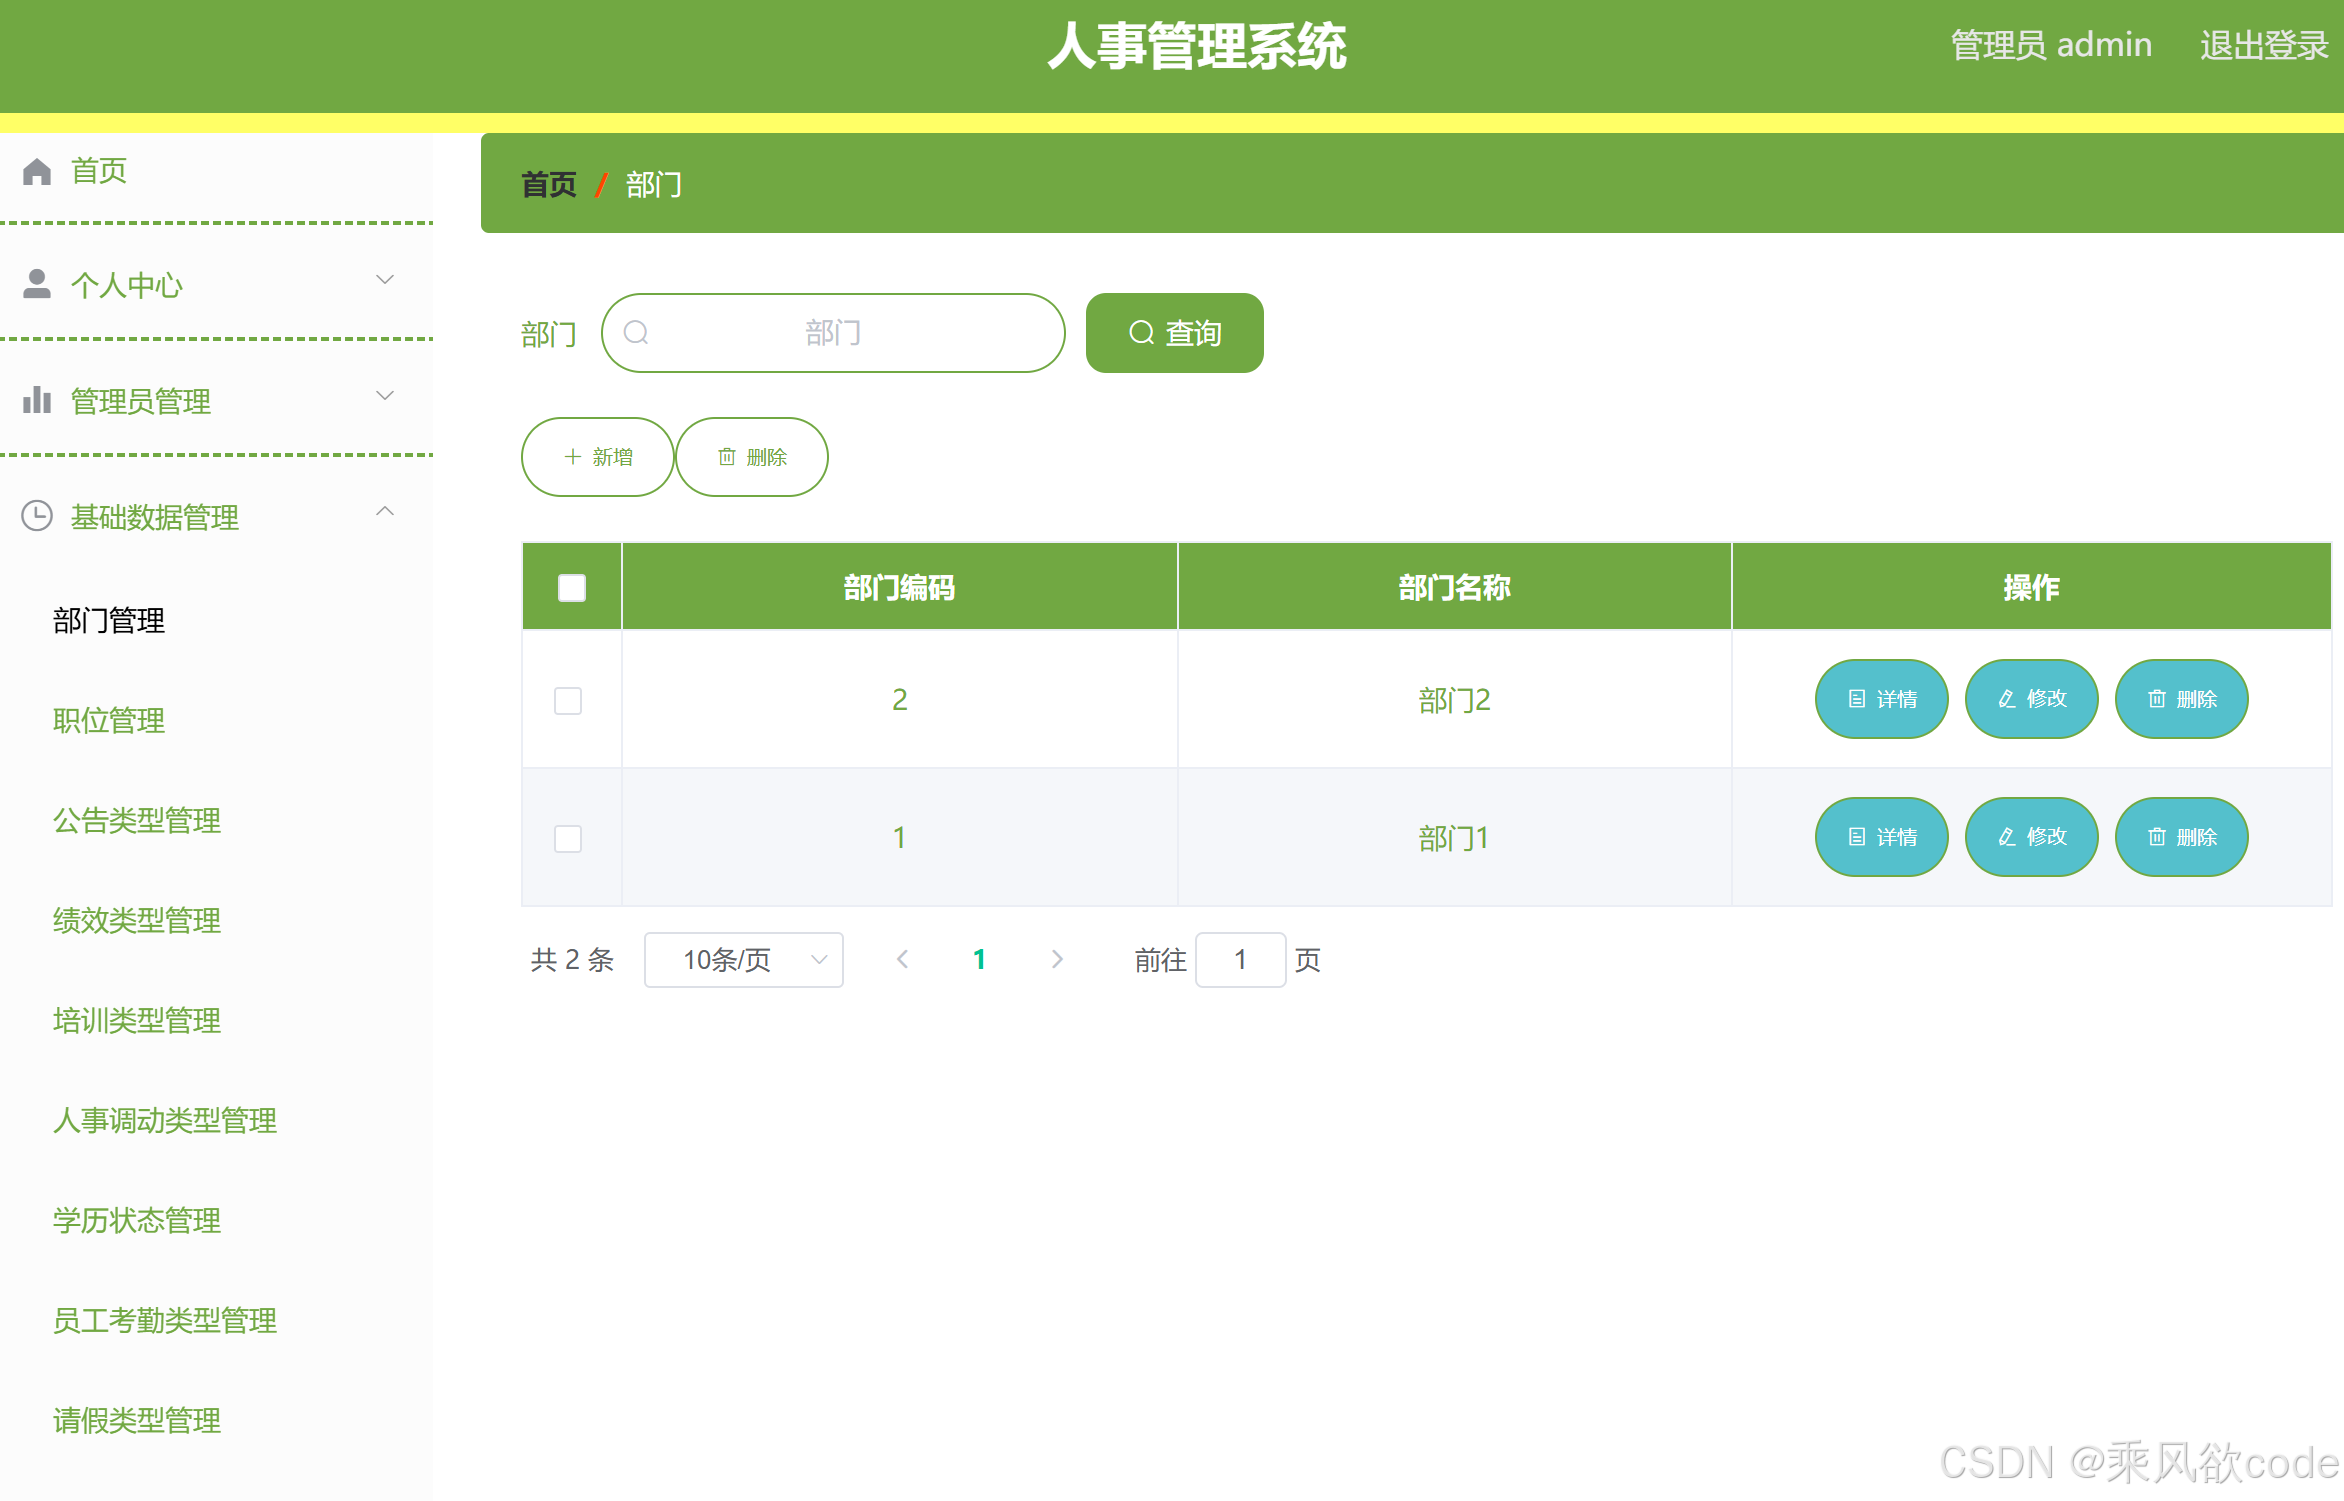Open the 10条/页 page size dropdown
The image size is (2344, 1501).
tap(743, 960)
